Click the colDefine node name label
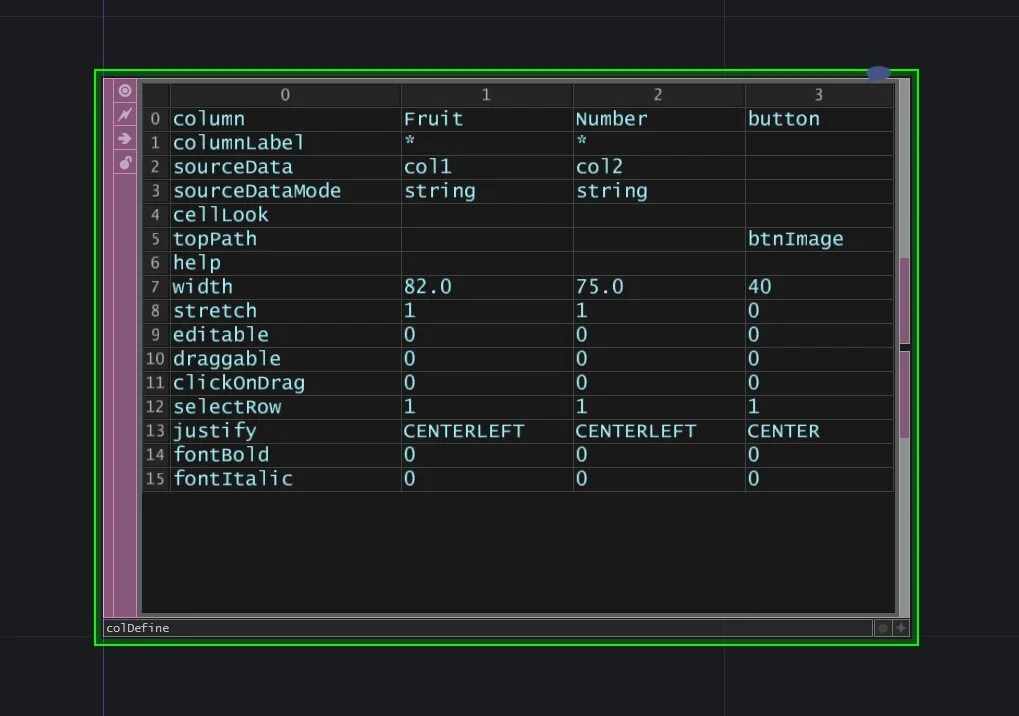The width and height of the screenshot is (1019, 716). (138, 628)
